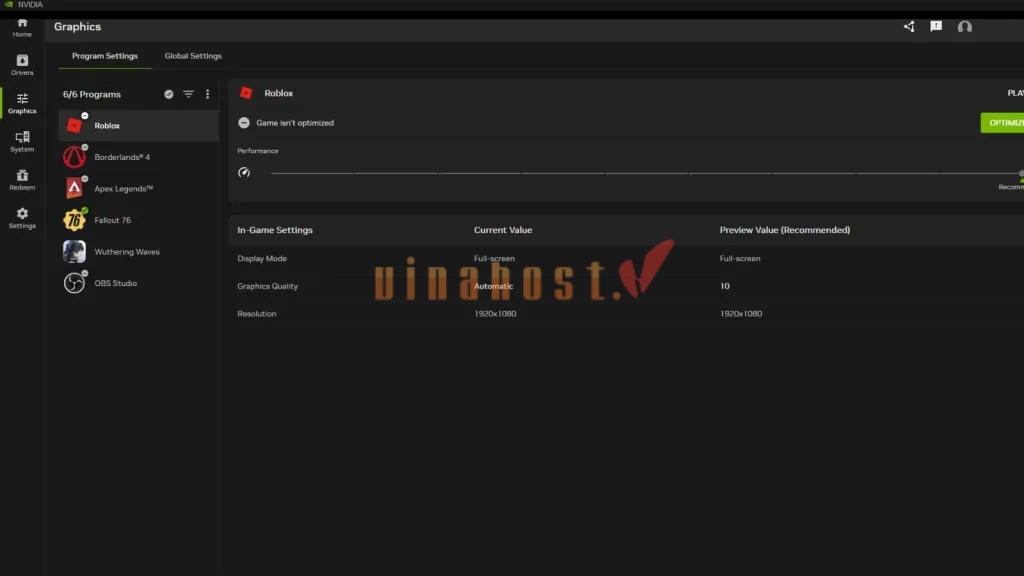Select the Graphics sidebar item

pos(22,103)
